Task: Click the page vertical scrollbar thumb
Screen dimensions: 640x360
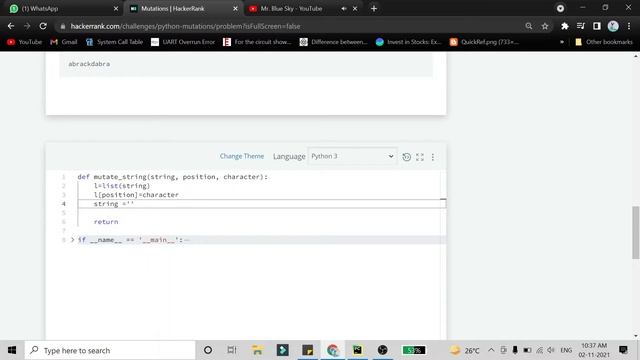Action: [x=636, y=233]
